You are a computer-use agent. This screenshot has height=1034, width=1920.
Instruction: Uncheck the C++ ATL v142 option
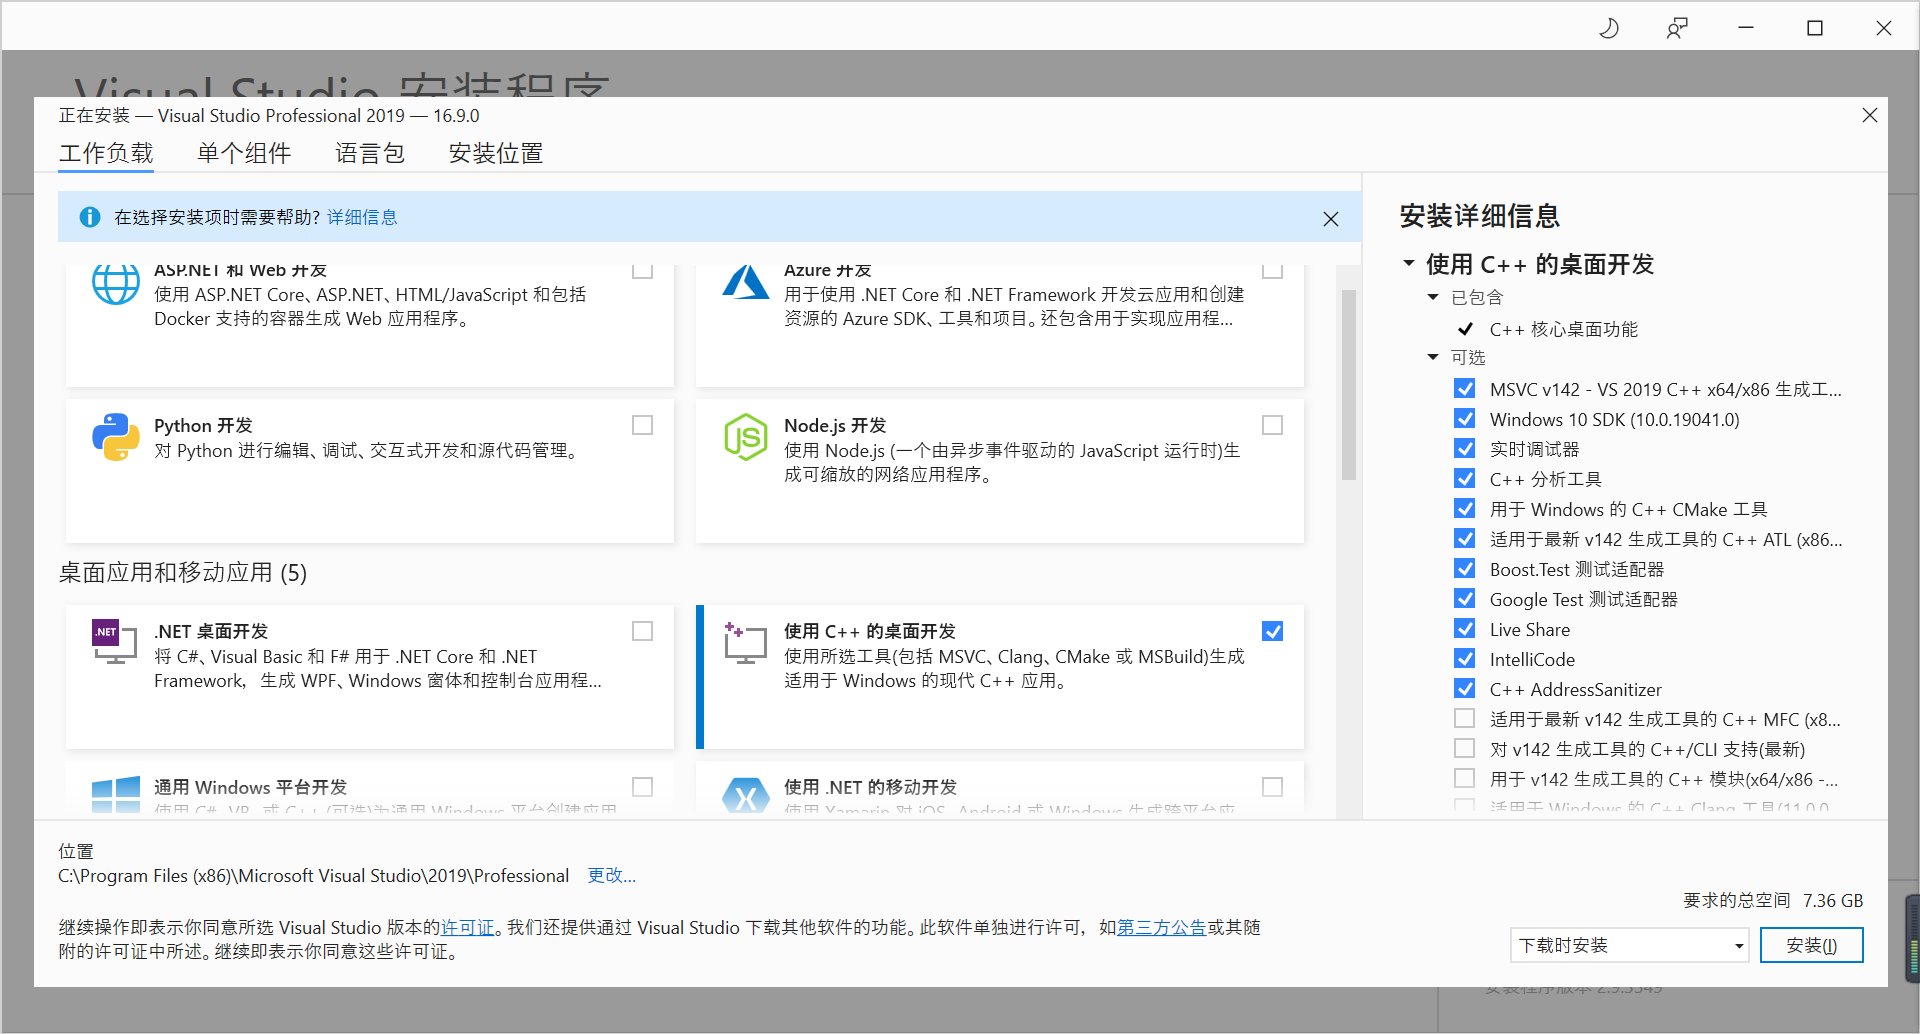click(1465, 538)
